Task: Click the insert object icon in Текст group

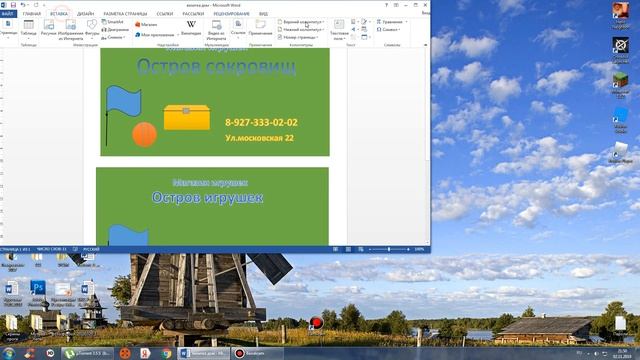Action: point(364,37)
